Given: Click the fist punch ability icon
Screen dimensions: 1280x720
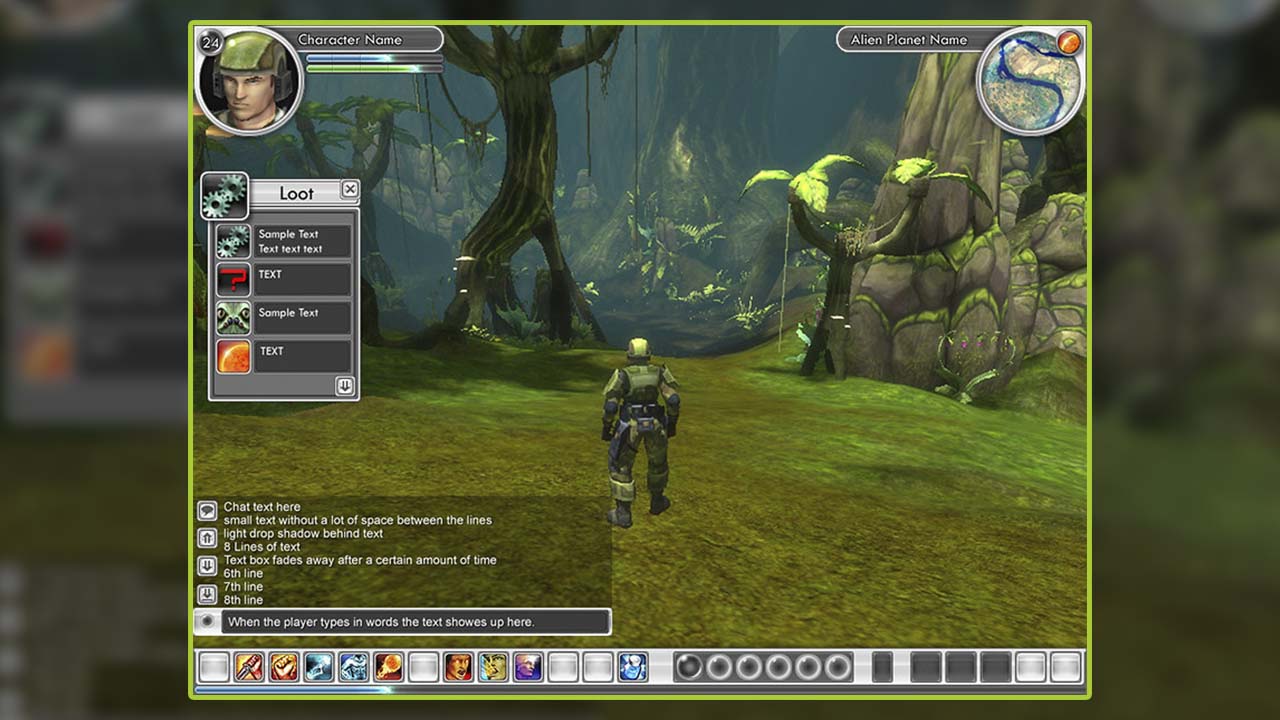Looking at the screenshot, I should click(x=283, y=667).
